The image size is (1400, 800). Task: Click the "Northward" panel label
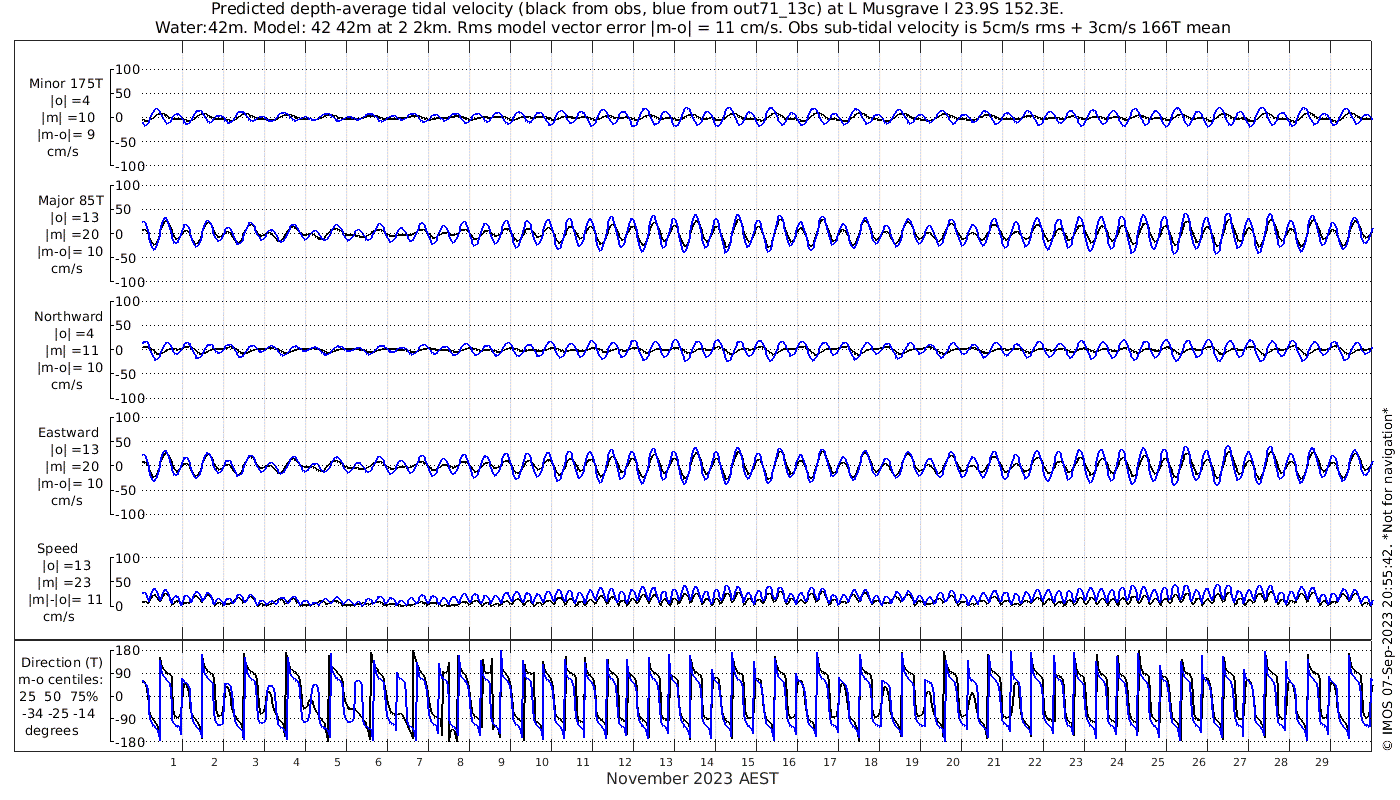[x=69, y=317]
